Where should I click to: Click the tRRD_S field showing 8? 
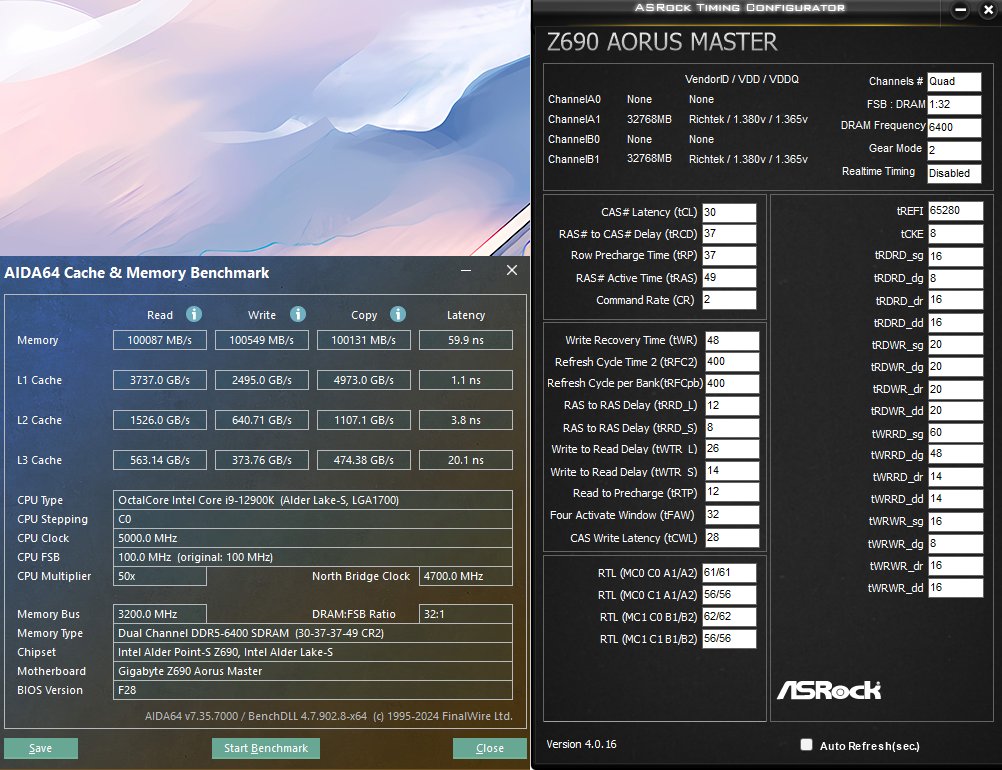732,427
